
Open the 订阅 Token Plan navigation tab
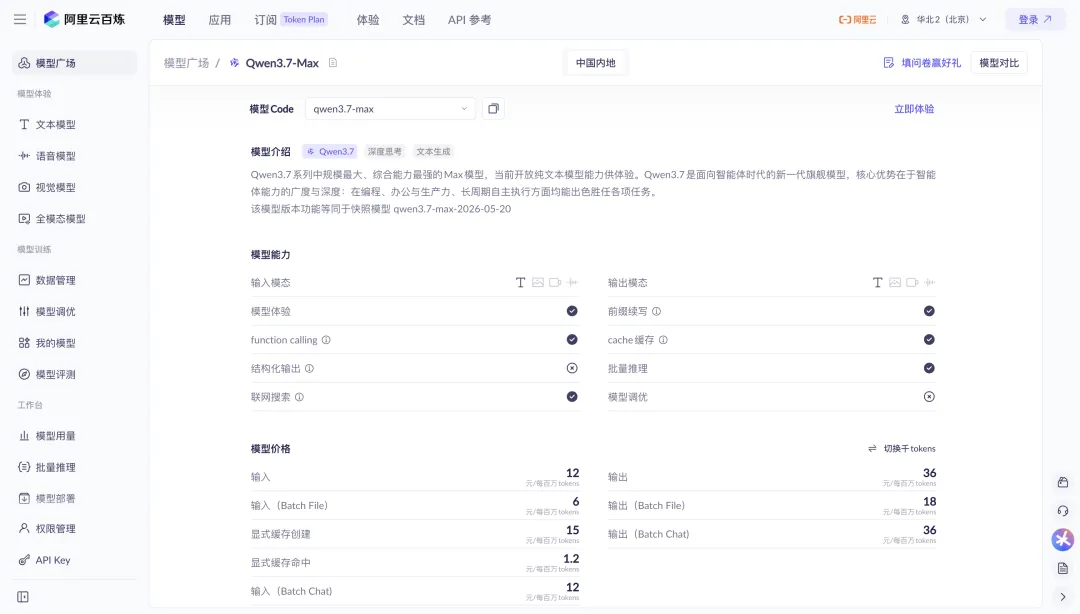point(291,20)
